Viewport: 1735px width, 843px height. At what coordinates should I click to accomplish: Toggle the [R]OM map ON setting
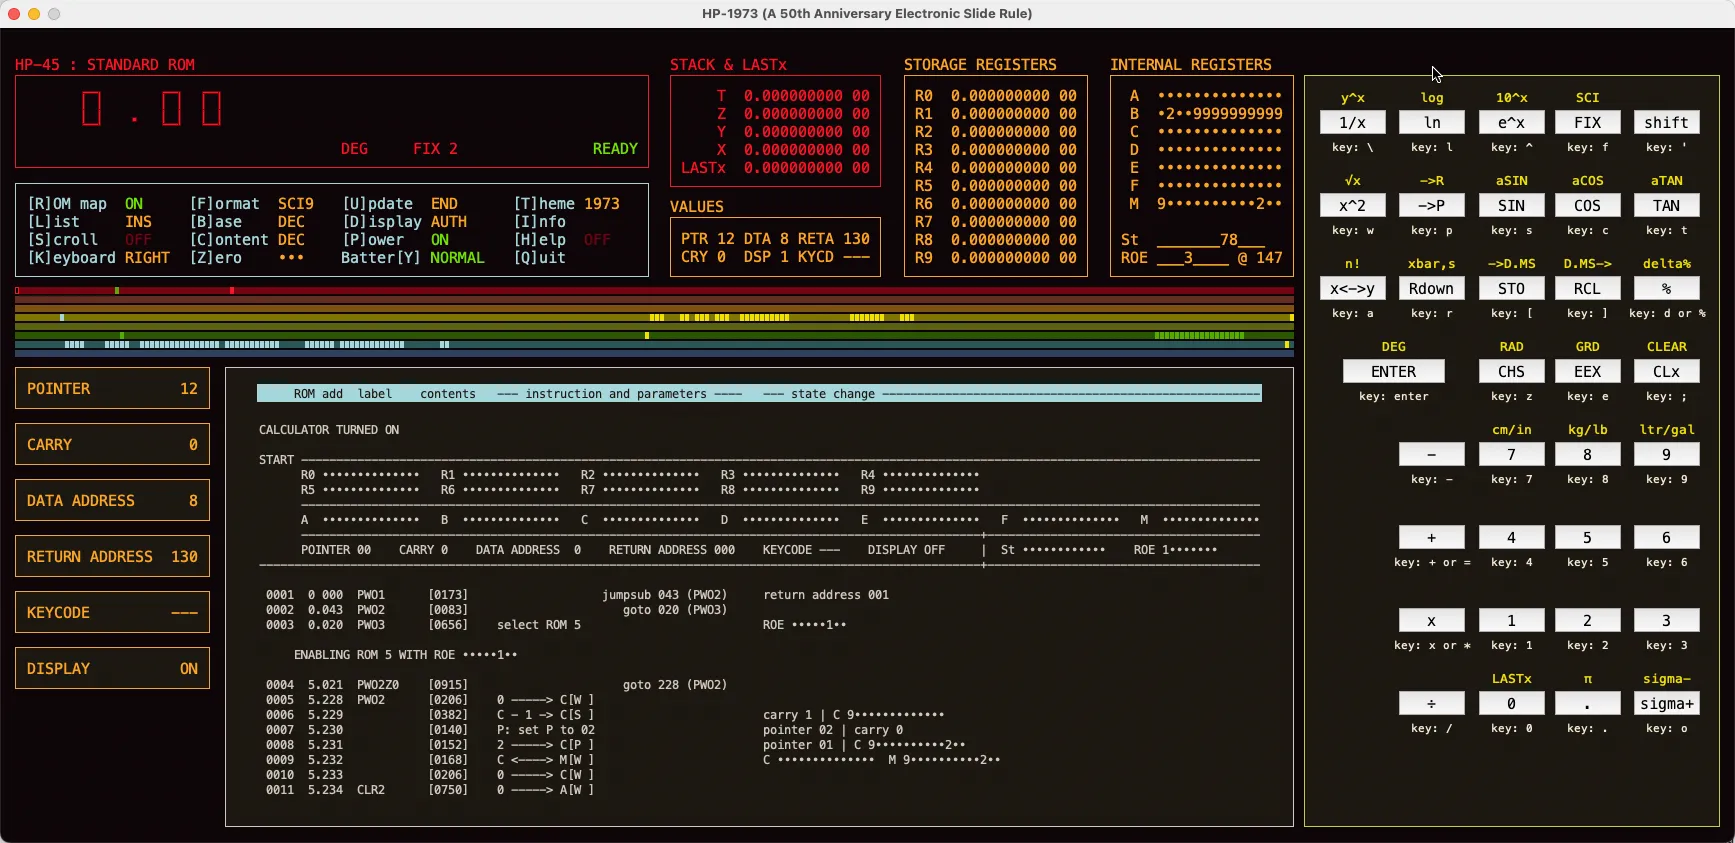tap(85, 204)
